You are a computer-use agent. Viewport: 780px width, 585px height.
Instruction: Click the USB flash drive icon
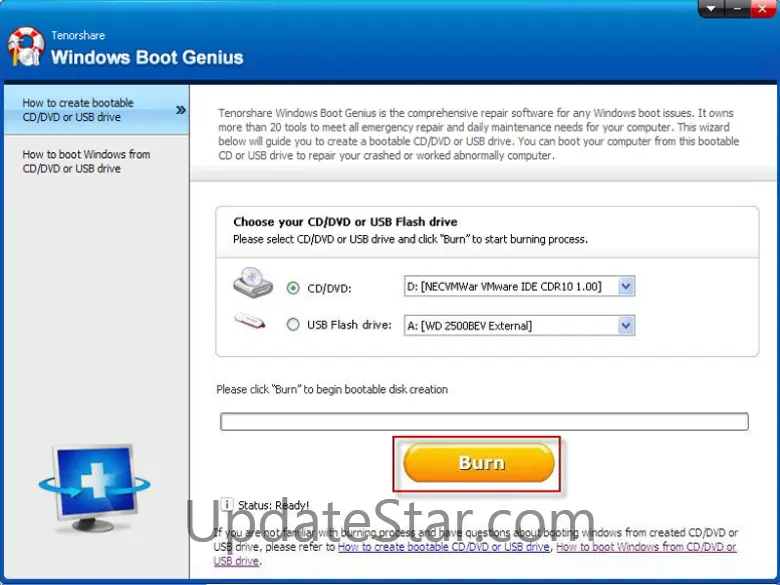coord(250,321)
